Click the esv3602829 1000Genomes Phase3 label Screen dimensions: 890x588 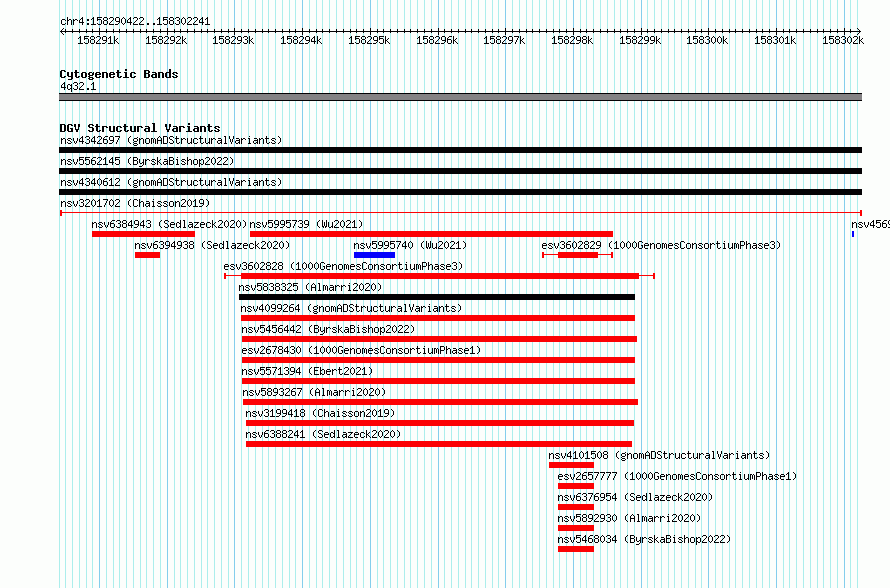click(661, 245)
